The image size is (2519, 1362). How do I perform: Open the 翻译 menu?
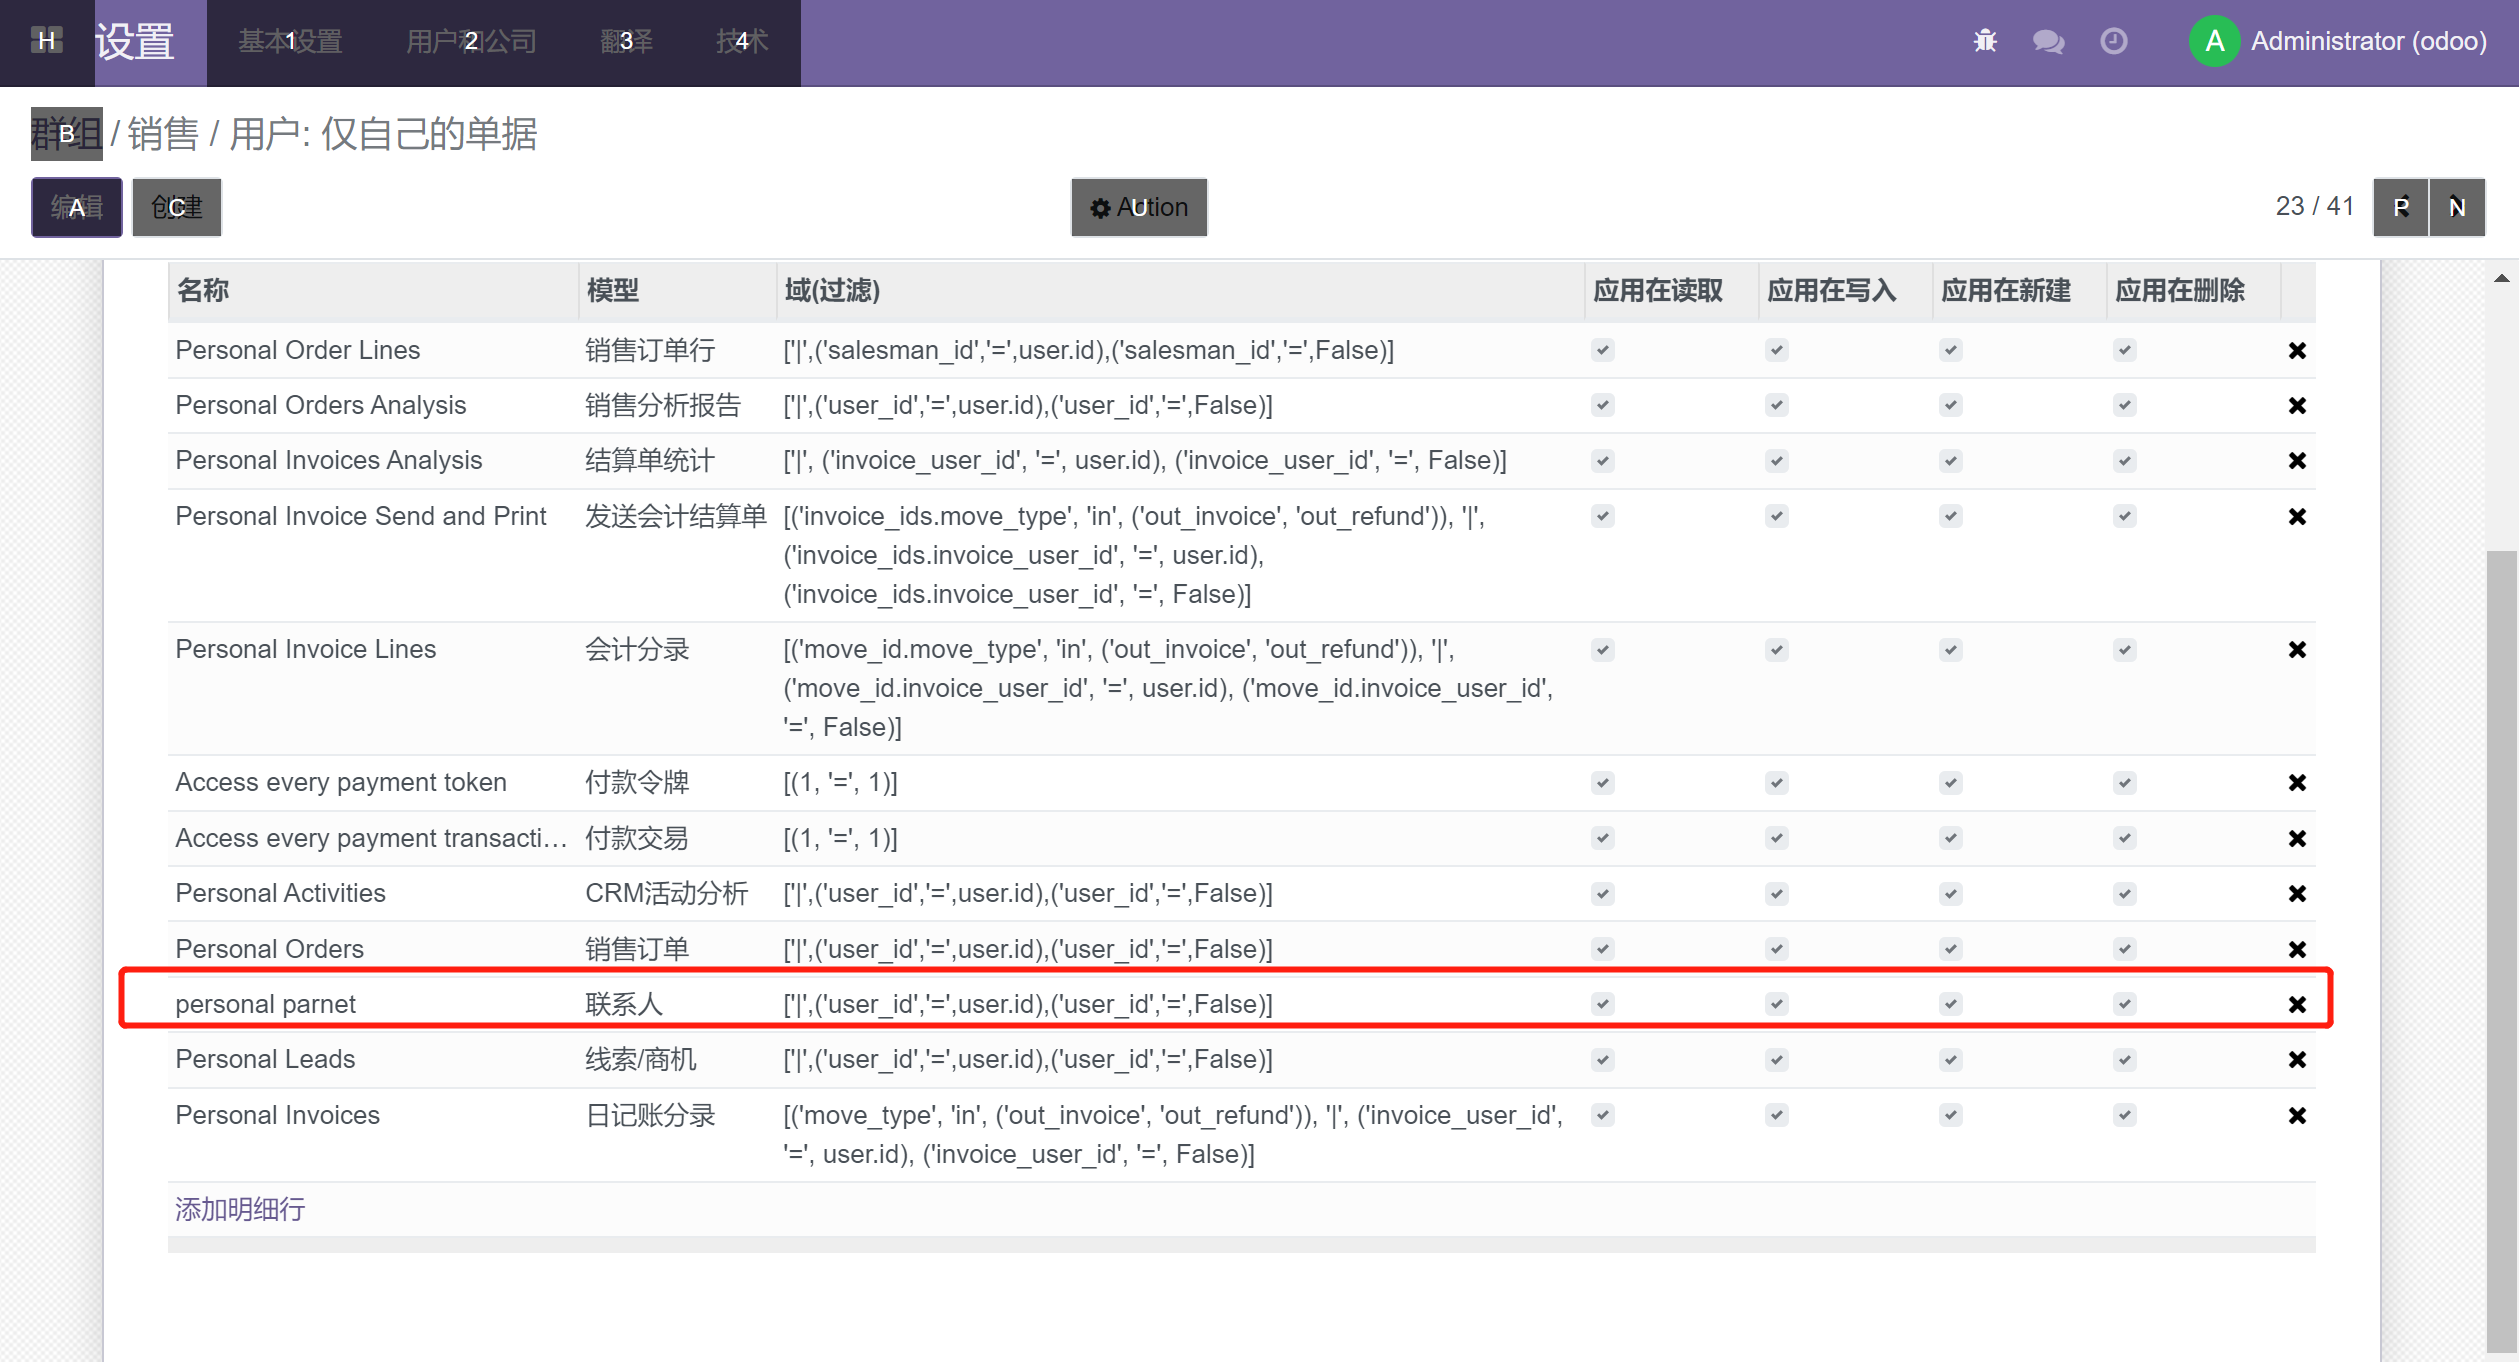point(626,41)
